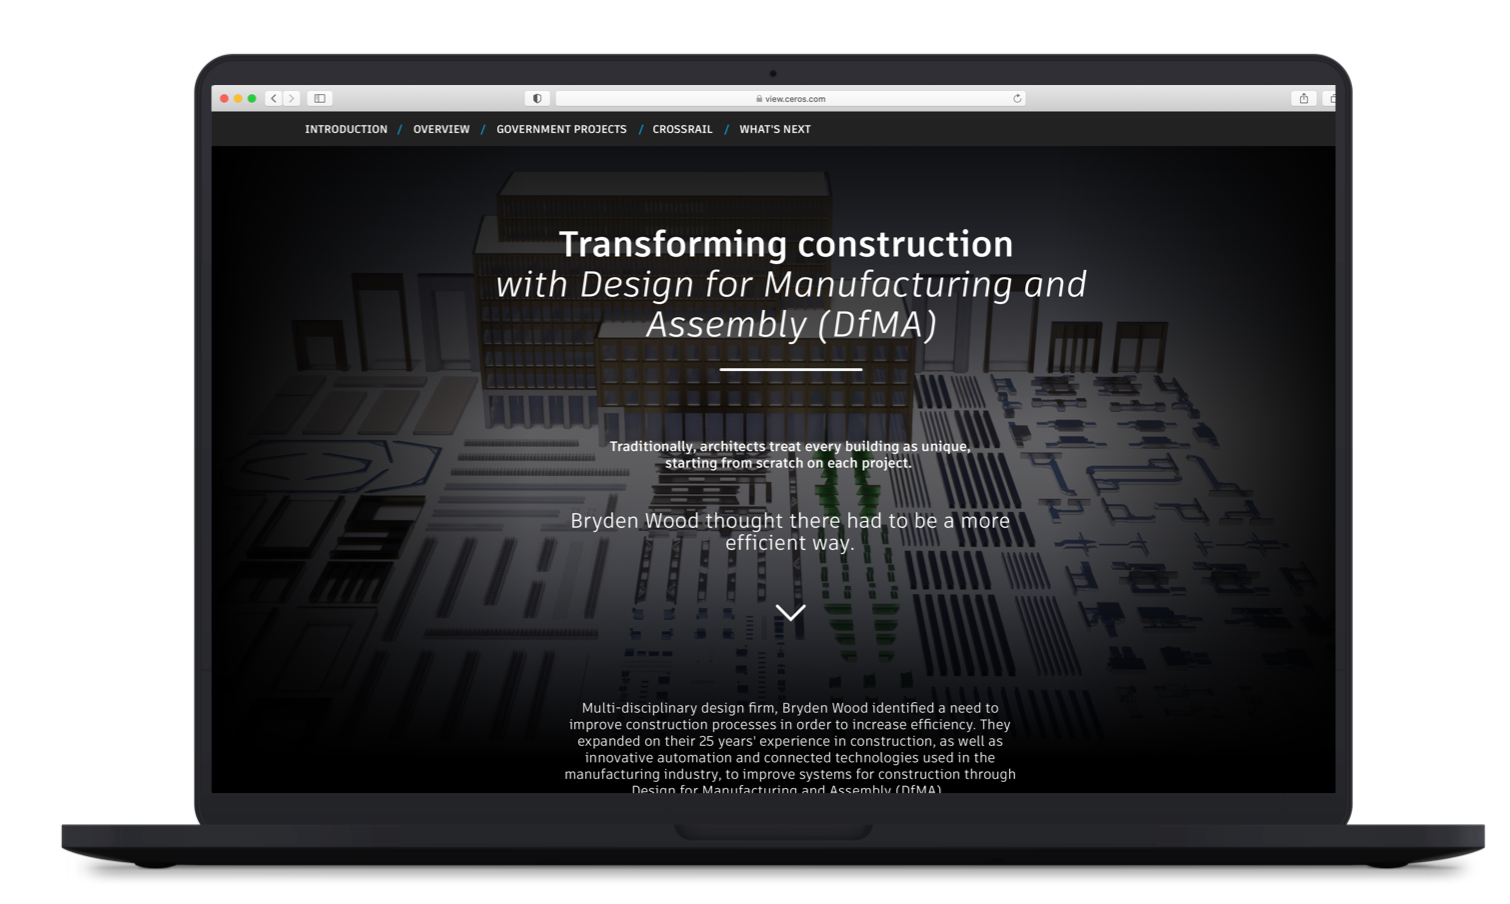The height and width of the screenshot is (904, 1510).
Task: Reload the page with the refresh icon
Action: [x=1017, y=98]
